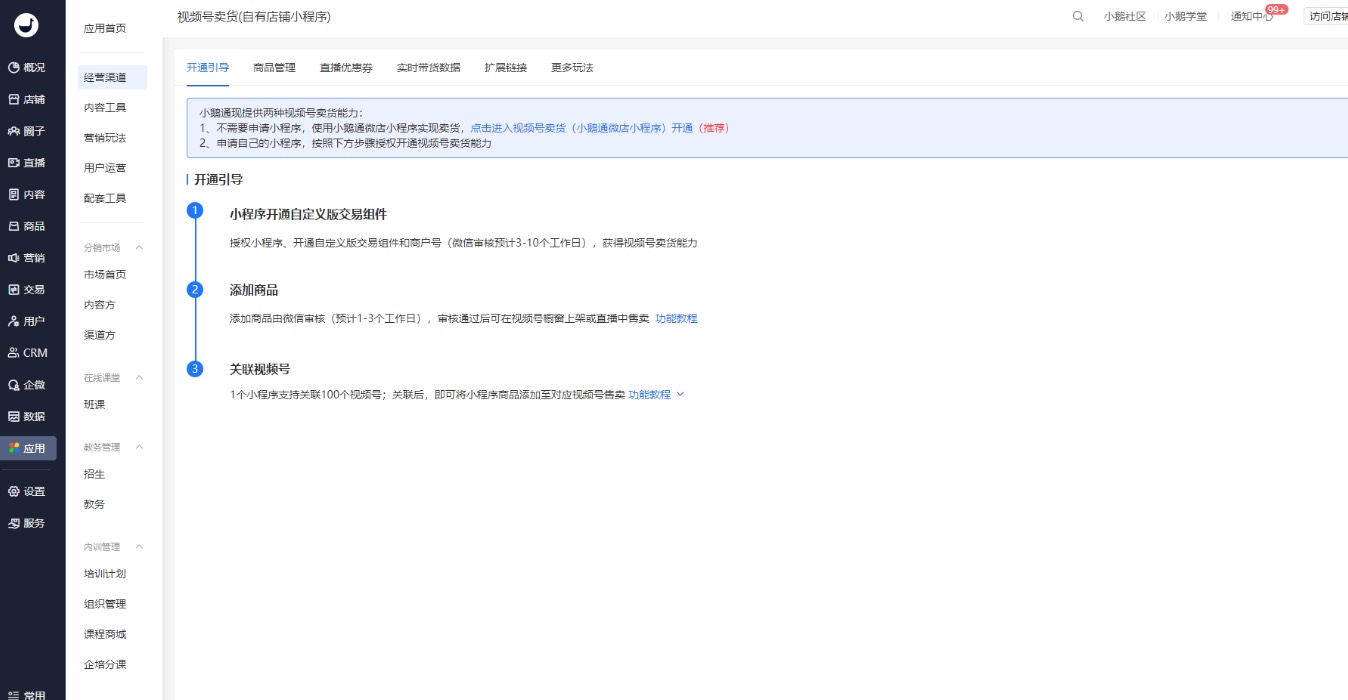Click 点击进入视频号卖货 link in notice
The height and width of the screenshot is (700, 1348).
click(581, 128)
